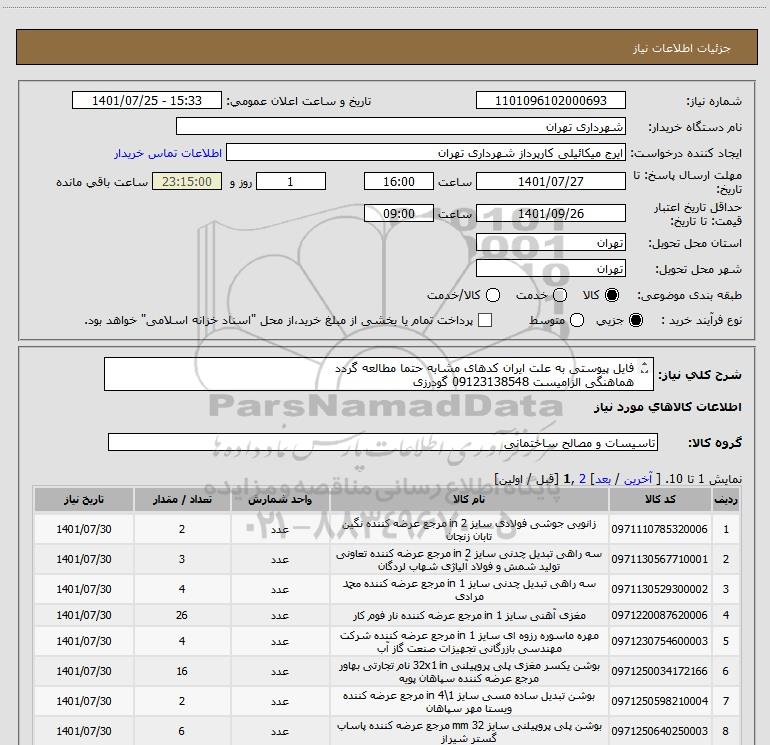Click the validity time field 09:00
The height and width of the screenshot is (745, 770).
tap(399, 213)
